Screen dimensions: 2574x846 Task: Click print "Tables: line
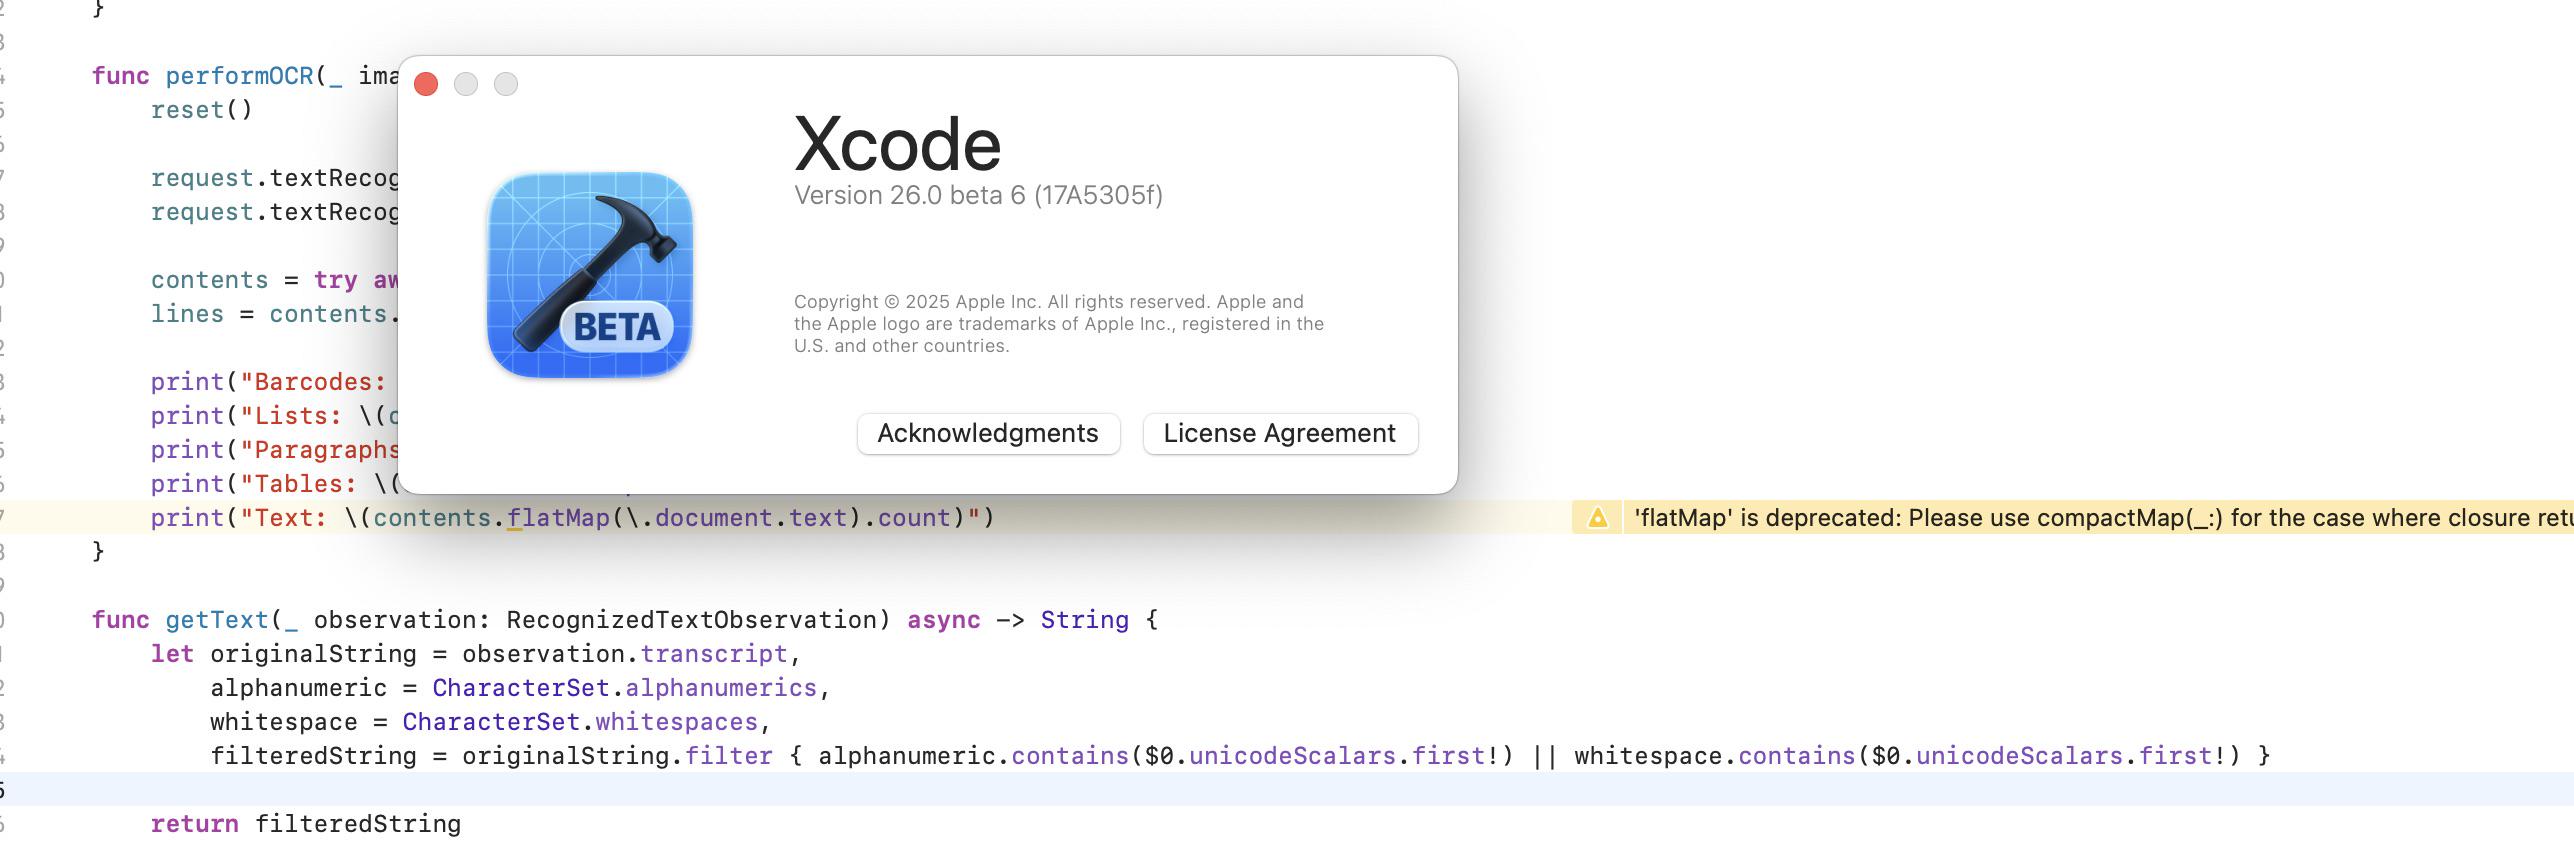[275, 484]
